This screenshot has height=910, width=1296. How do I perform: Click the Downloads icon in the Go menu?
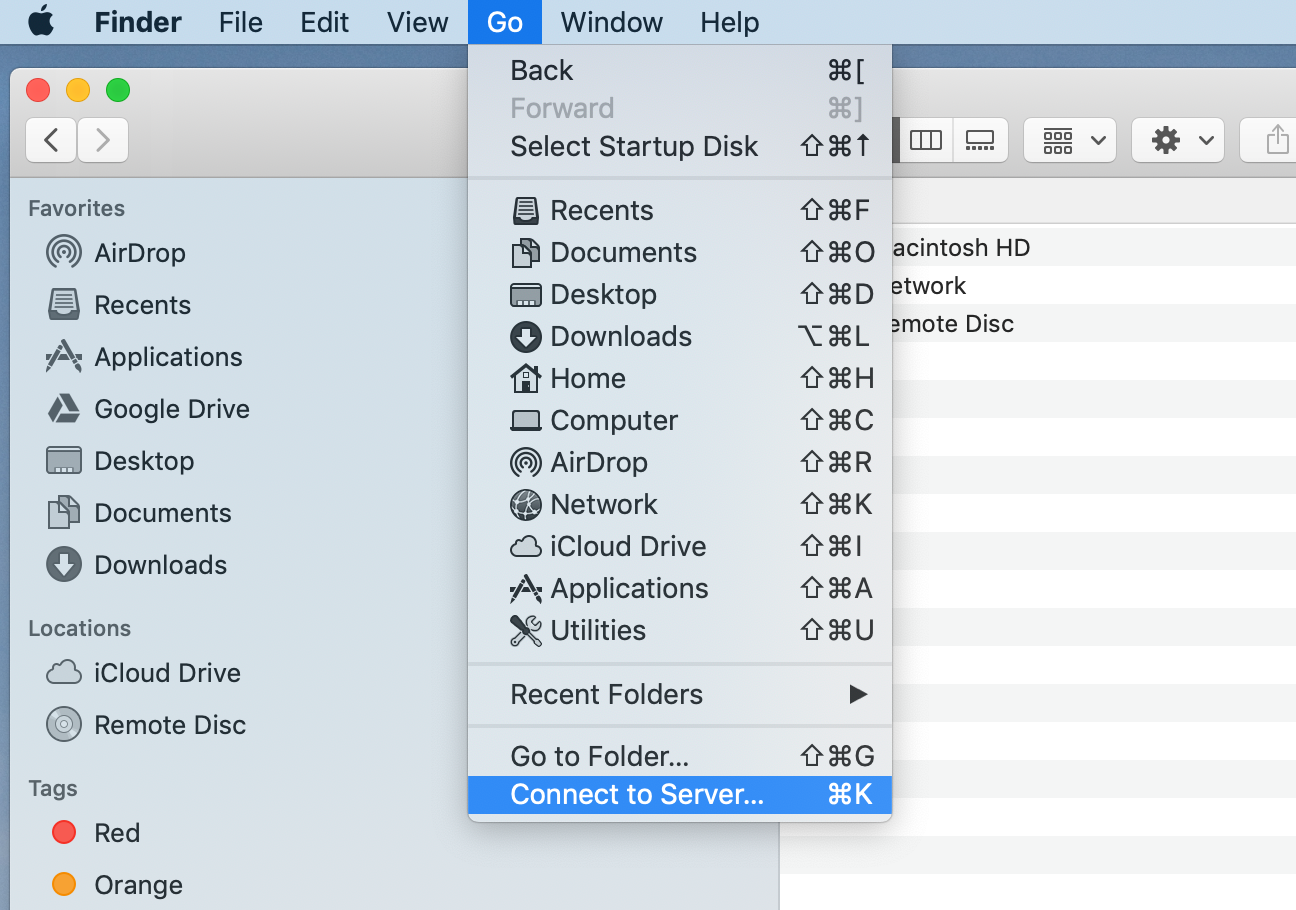(x=526, y=336)
